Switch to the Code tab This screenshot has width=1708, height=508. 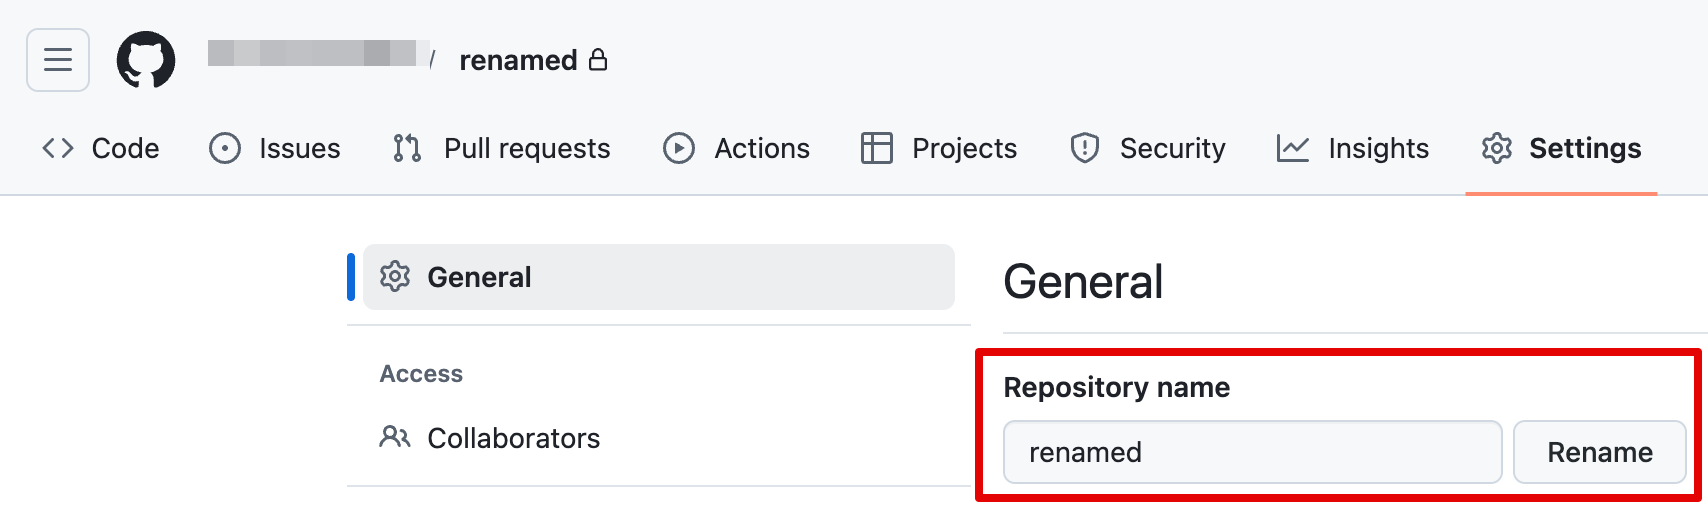[x=125, y=149]
